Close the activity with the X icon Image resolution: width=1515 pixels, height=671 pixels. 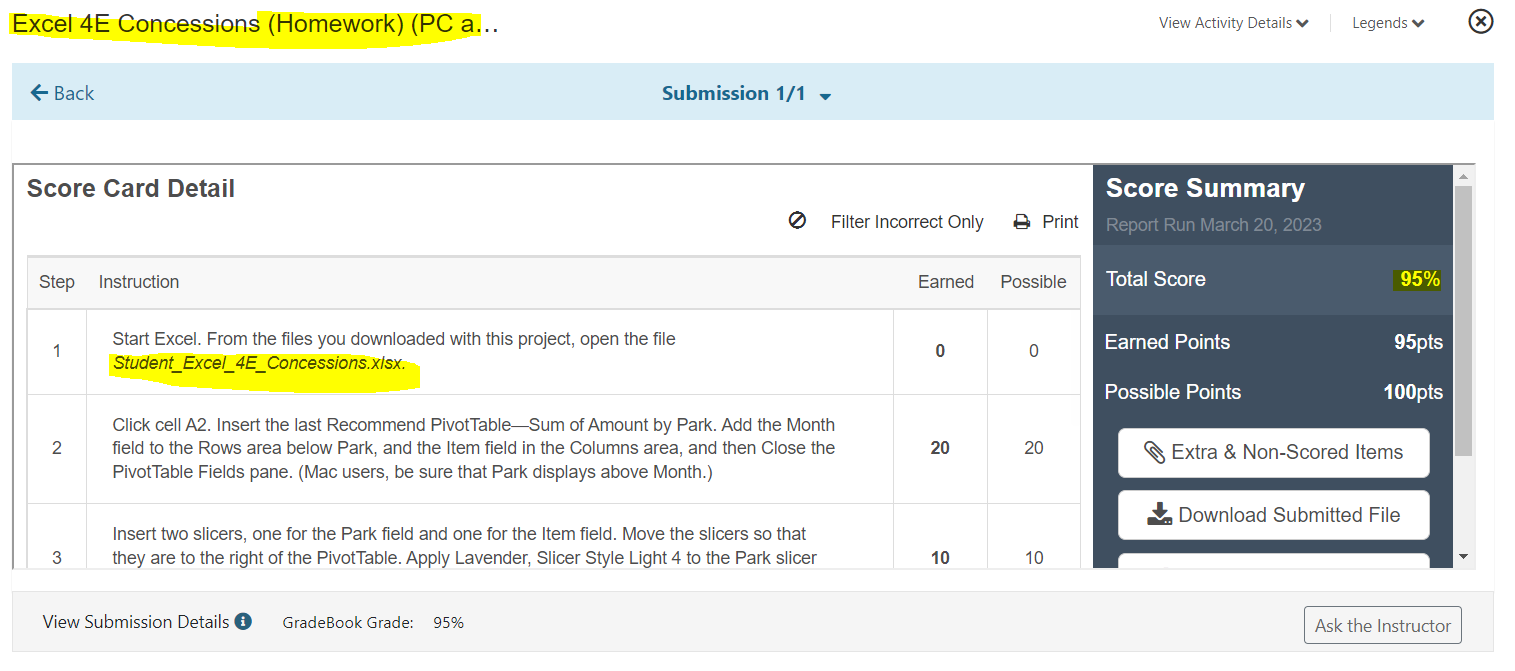pos(1480,21)
